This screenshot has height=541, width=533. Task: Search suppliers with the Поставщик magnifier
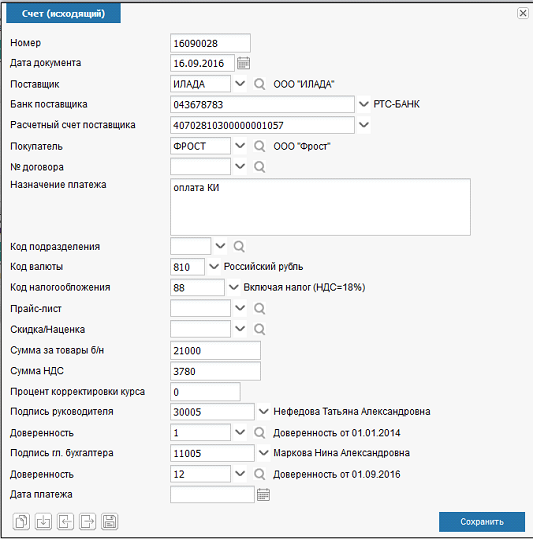pos(259,84)
